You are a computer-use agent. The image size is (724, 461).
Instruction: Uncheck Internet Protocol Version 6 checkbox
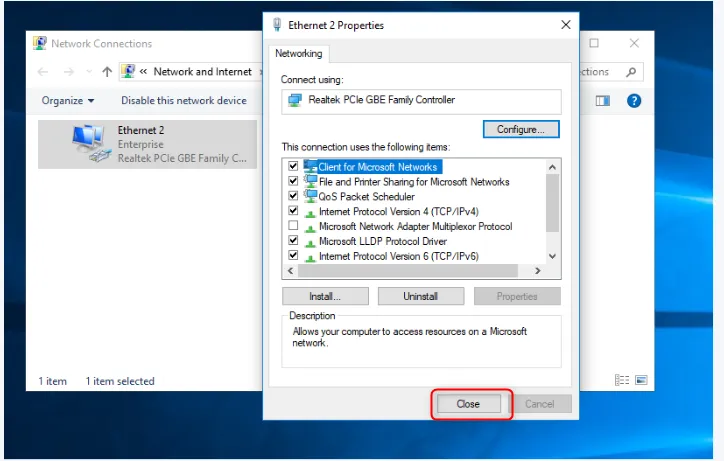click(293, 255)
